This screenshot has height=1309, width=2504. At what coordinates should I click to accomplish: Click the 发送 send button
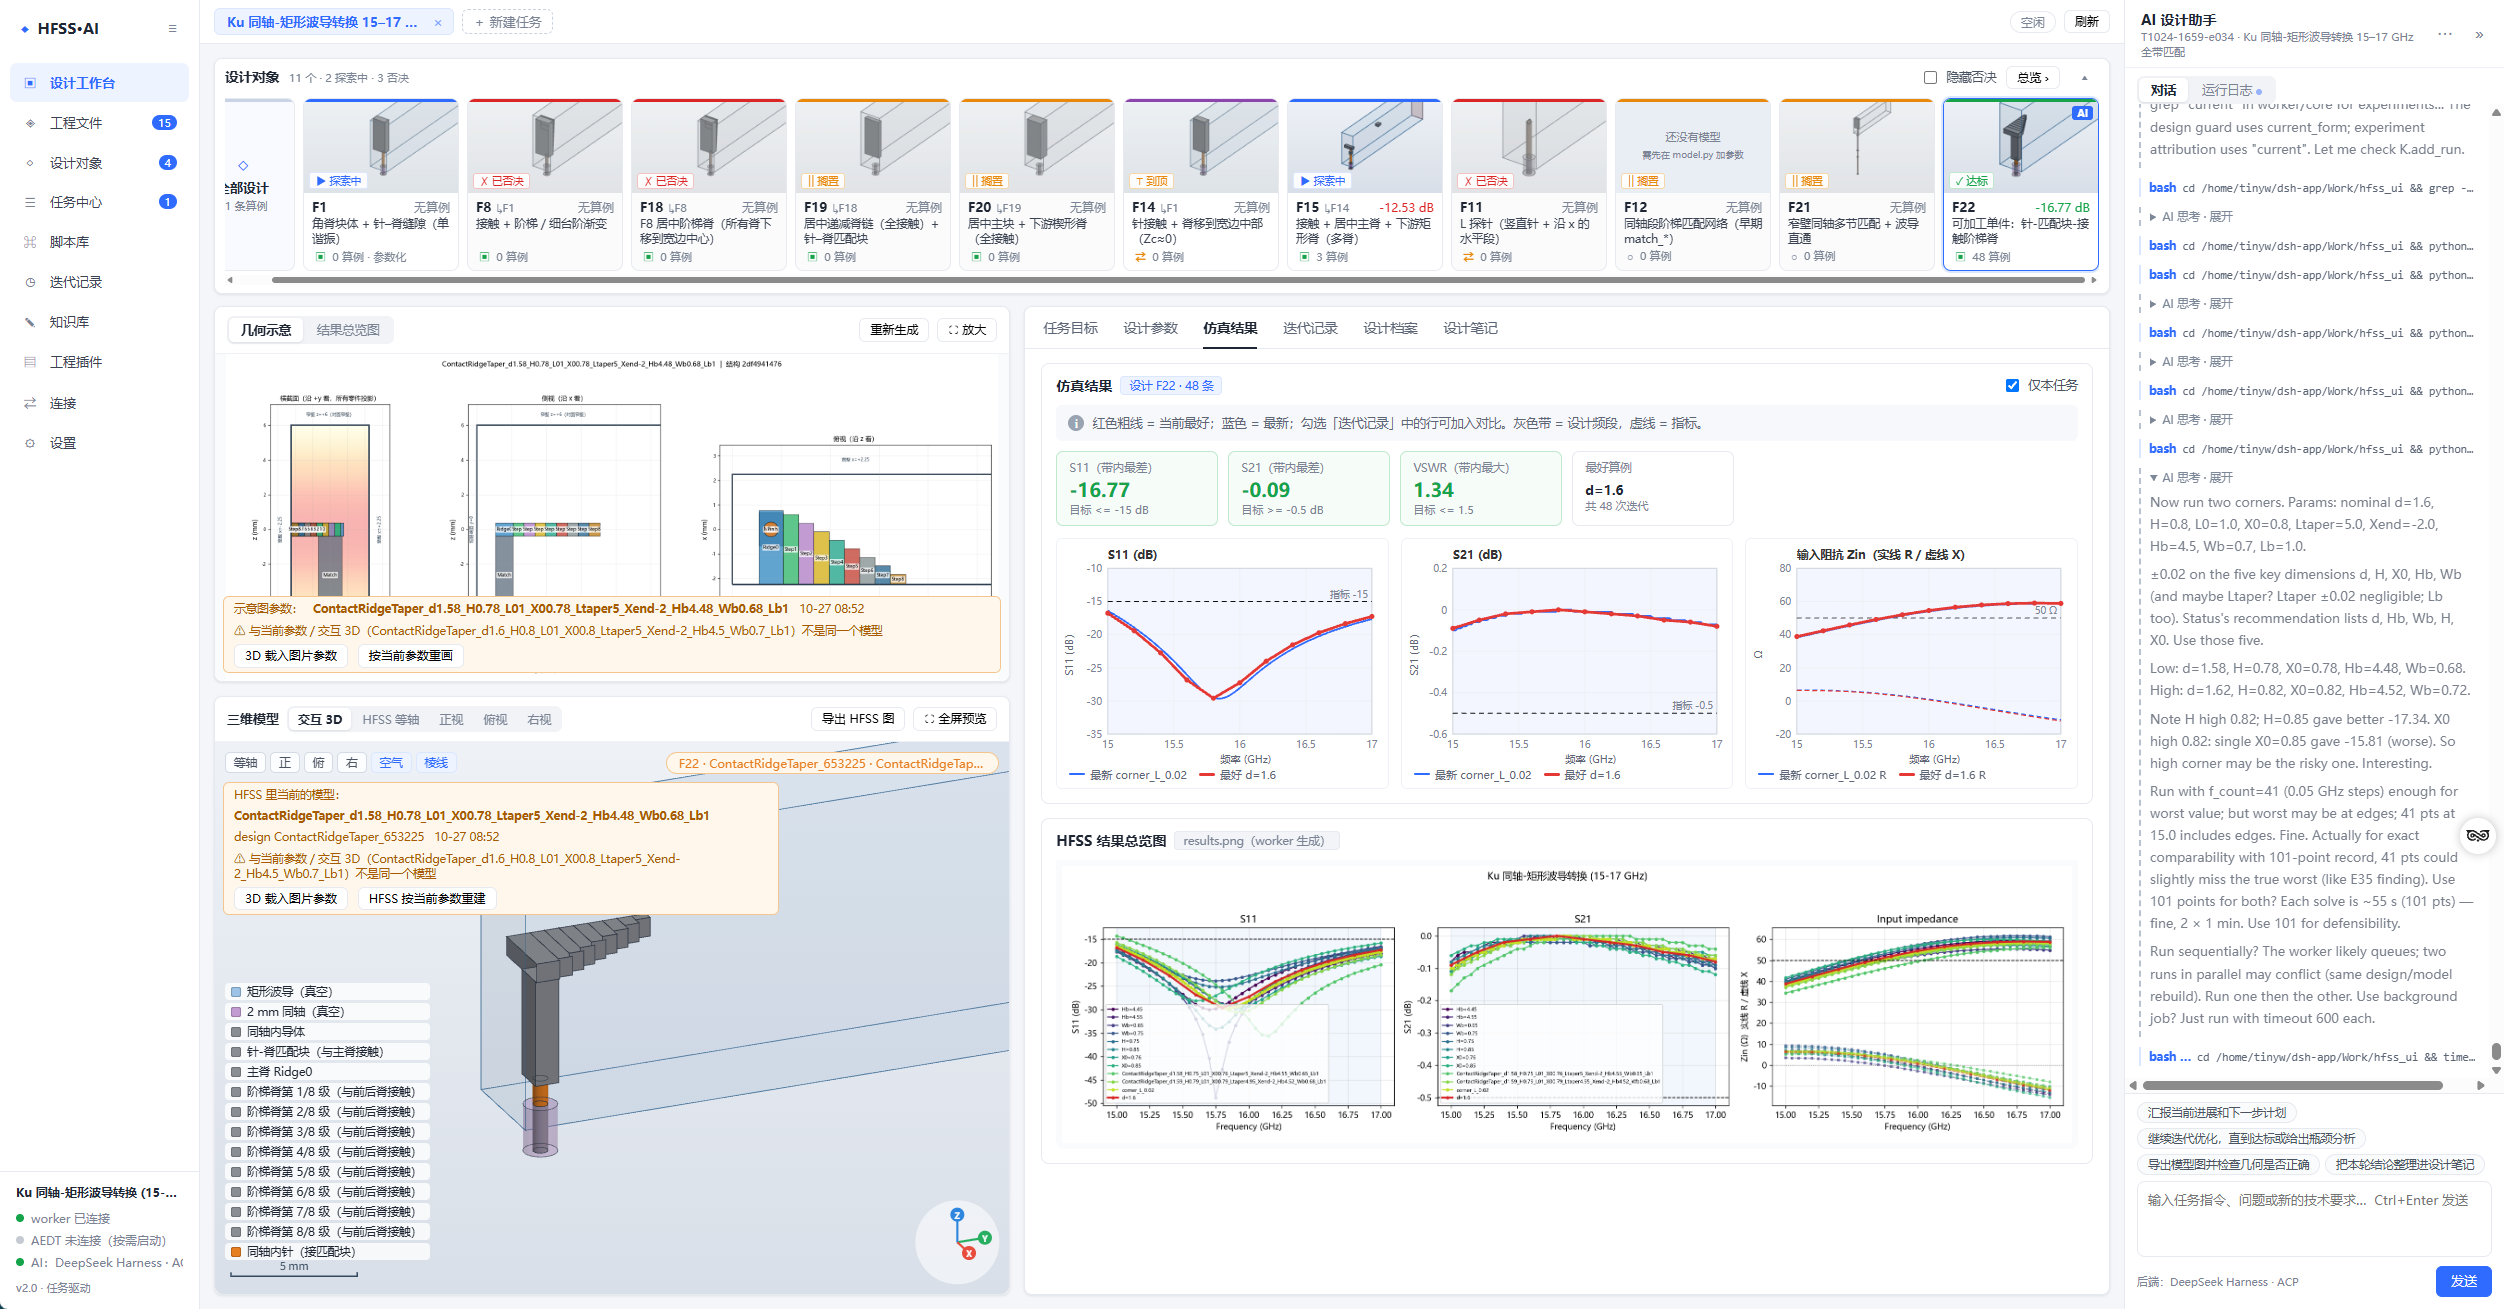(2463, 1281)
